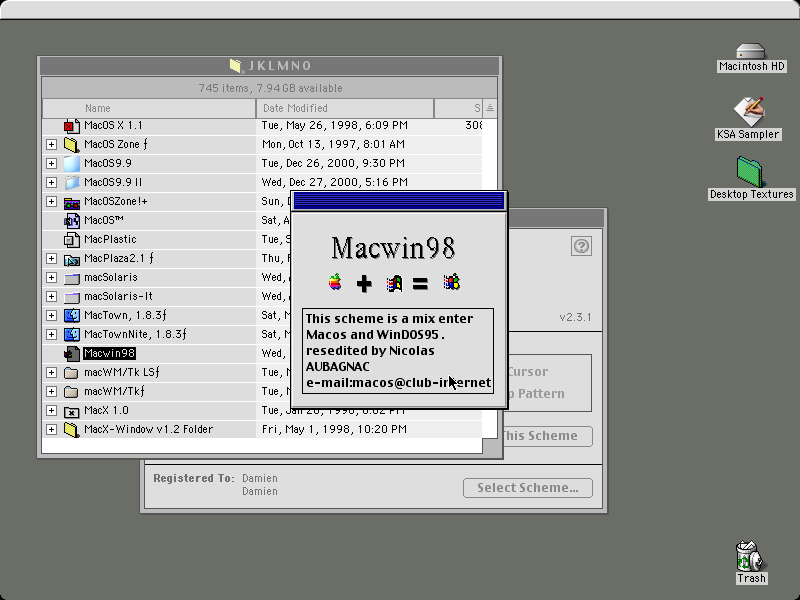Click the macWM/Tkƒ folder icon
Viewport: 800px width, 600px height.
(71, 391)
